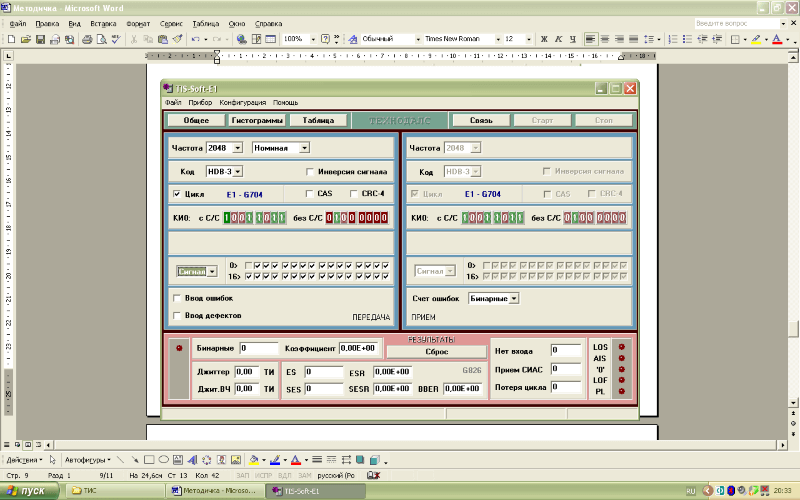The image size is (800, 500).
Task: Open the Сигнал dropdown in transmit panel
Action: (x=212, y=271)
